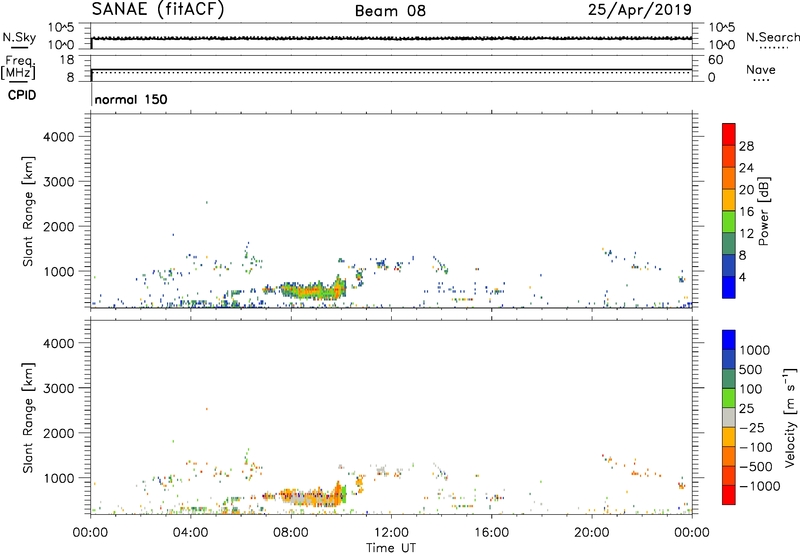Click the 'Time UT' axis title
Image resolution: width=800 pixels, height=554 pixels.
click(391, 548)
